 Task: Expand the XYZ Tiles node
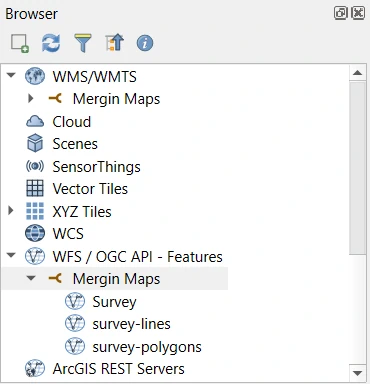coord(11,211)
